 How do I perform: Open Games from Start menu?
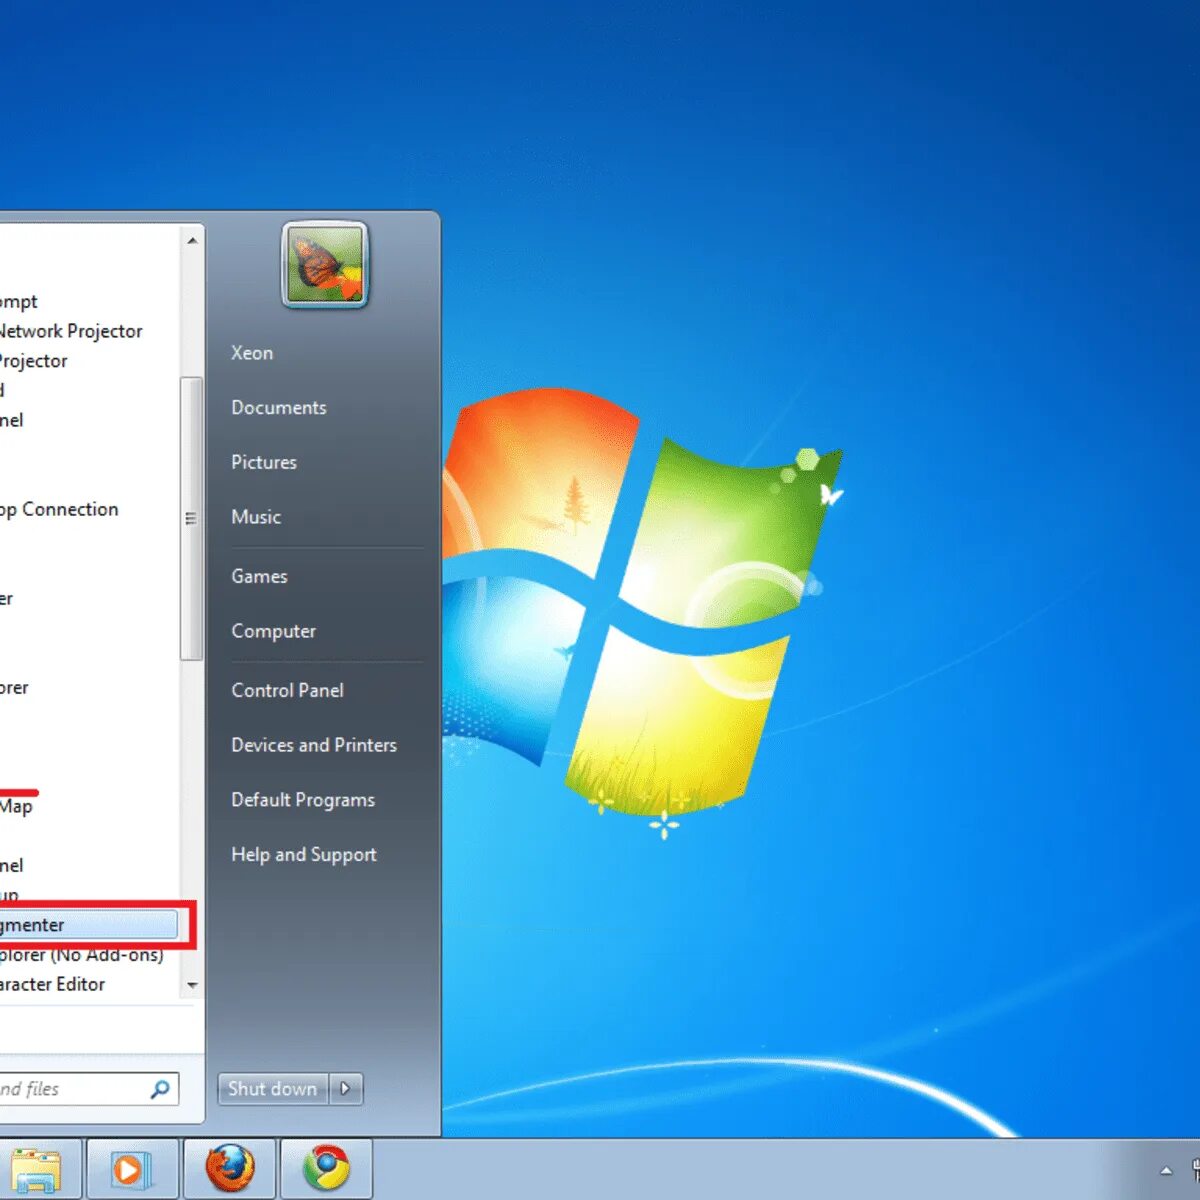[259, 576]
